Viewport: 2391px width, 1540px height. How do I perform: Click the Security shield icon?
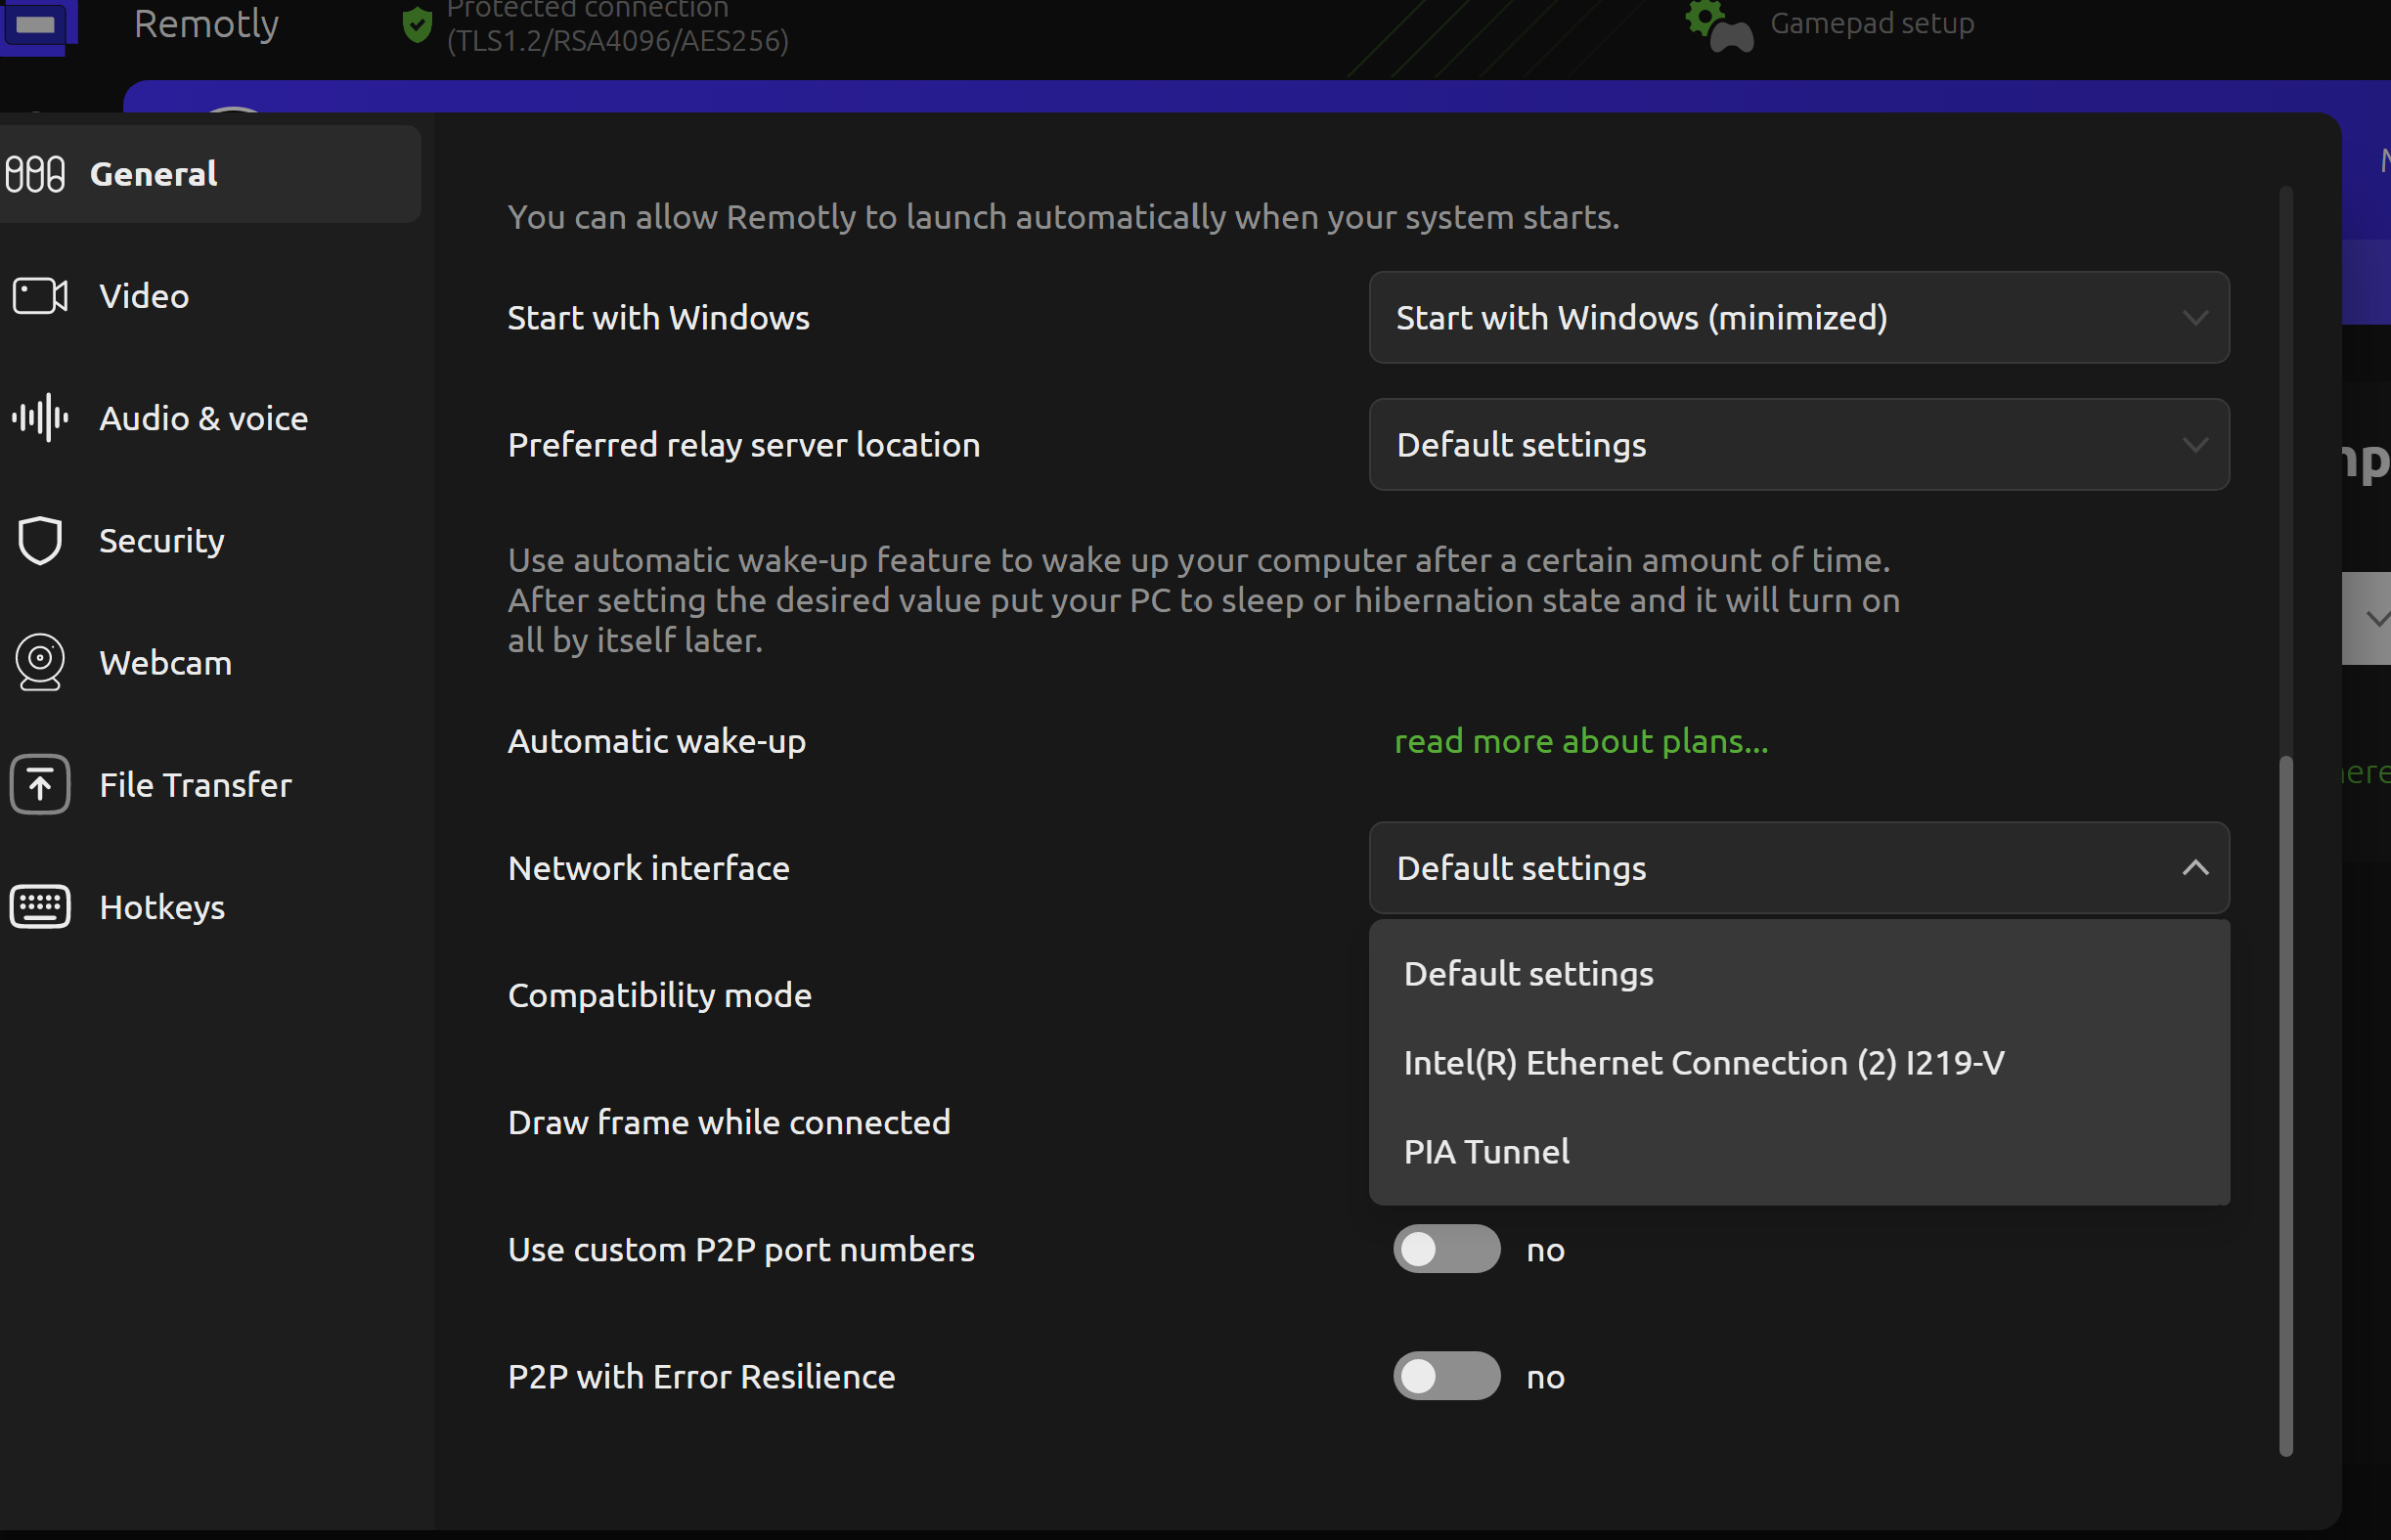coord(40,540)
